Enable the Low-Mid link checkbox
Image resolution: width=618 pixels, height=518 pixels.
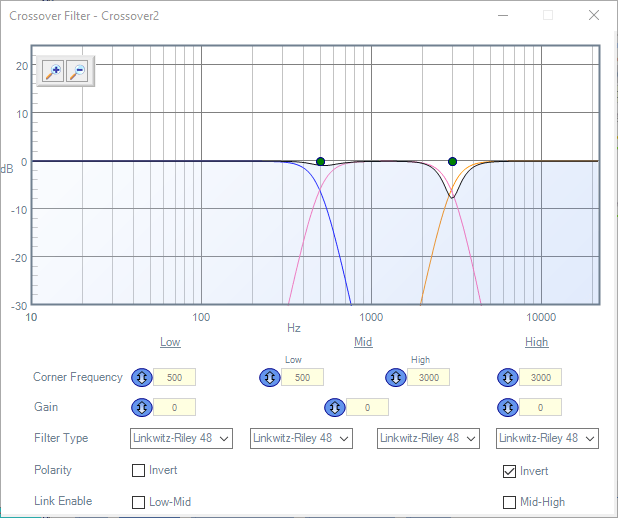[x=139, y=502]
